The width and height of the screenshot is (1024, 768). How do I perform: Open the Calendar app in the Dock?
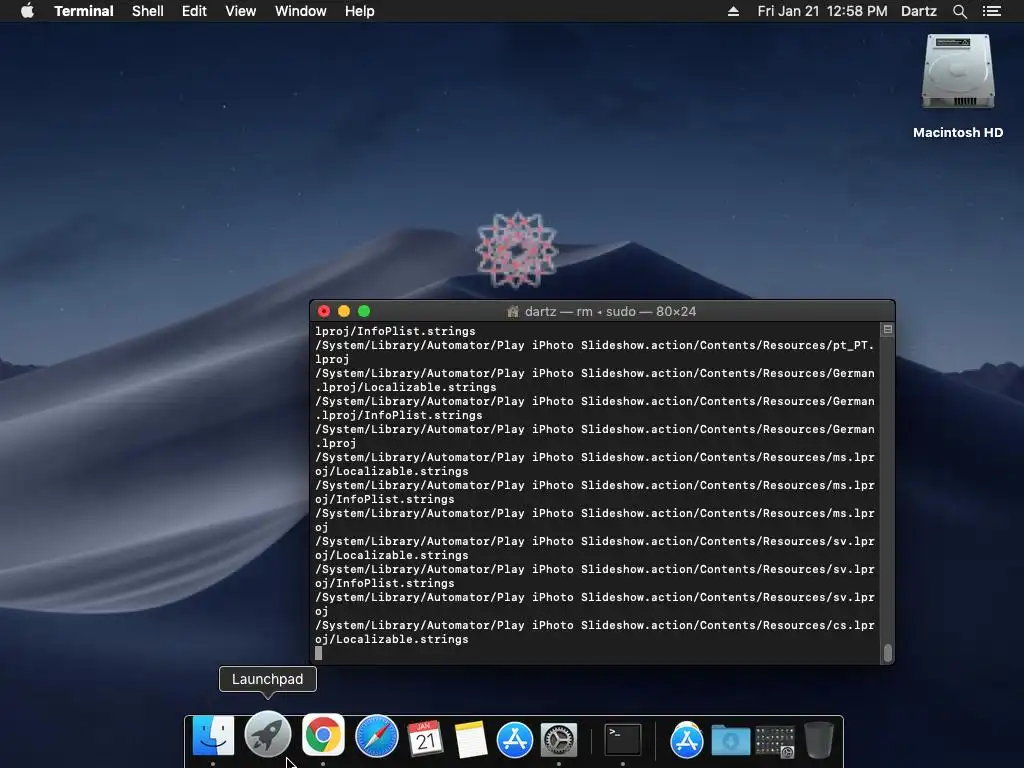pyautogui.click(x=425, y=739)
